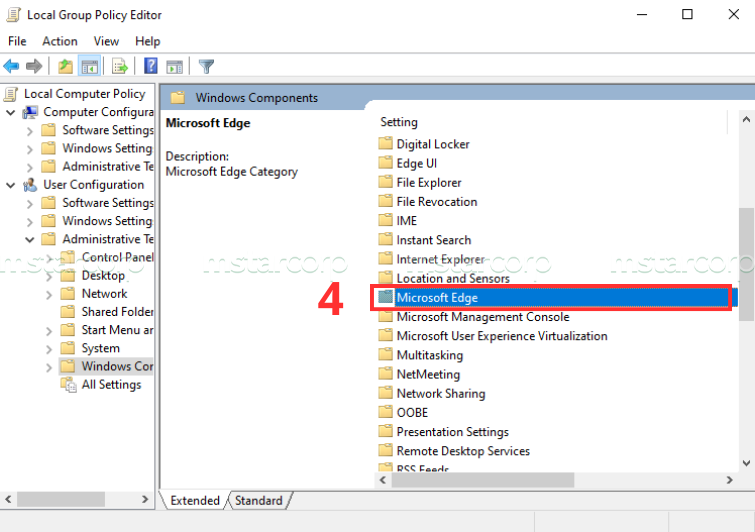Select Desktop in the policy tree
The height and width of the screenshot is (532, 755).
103,276
